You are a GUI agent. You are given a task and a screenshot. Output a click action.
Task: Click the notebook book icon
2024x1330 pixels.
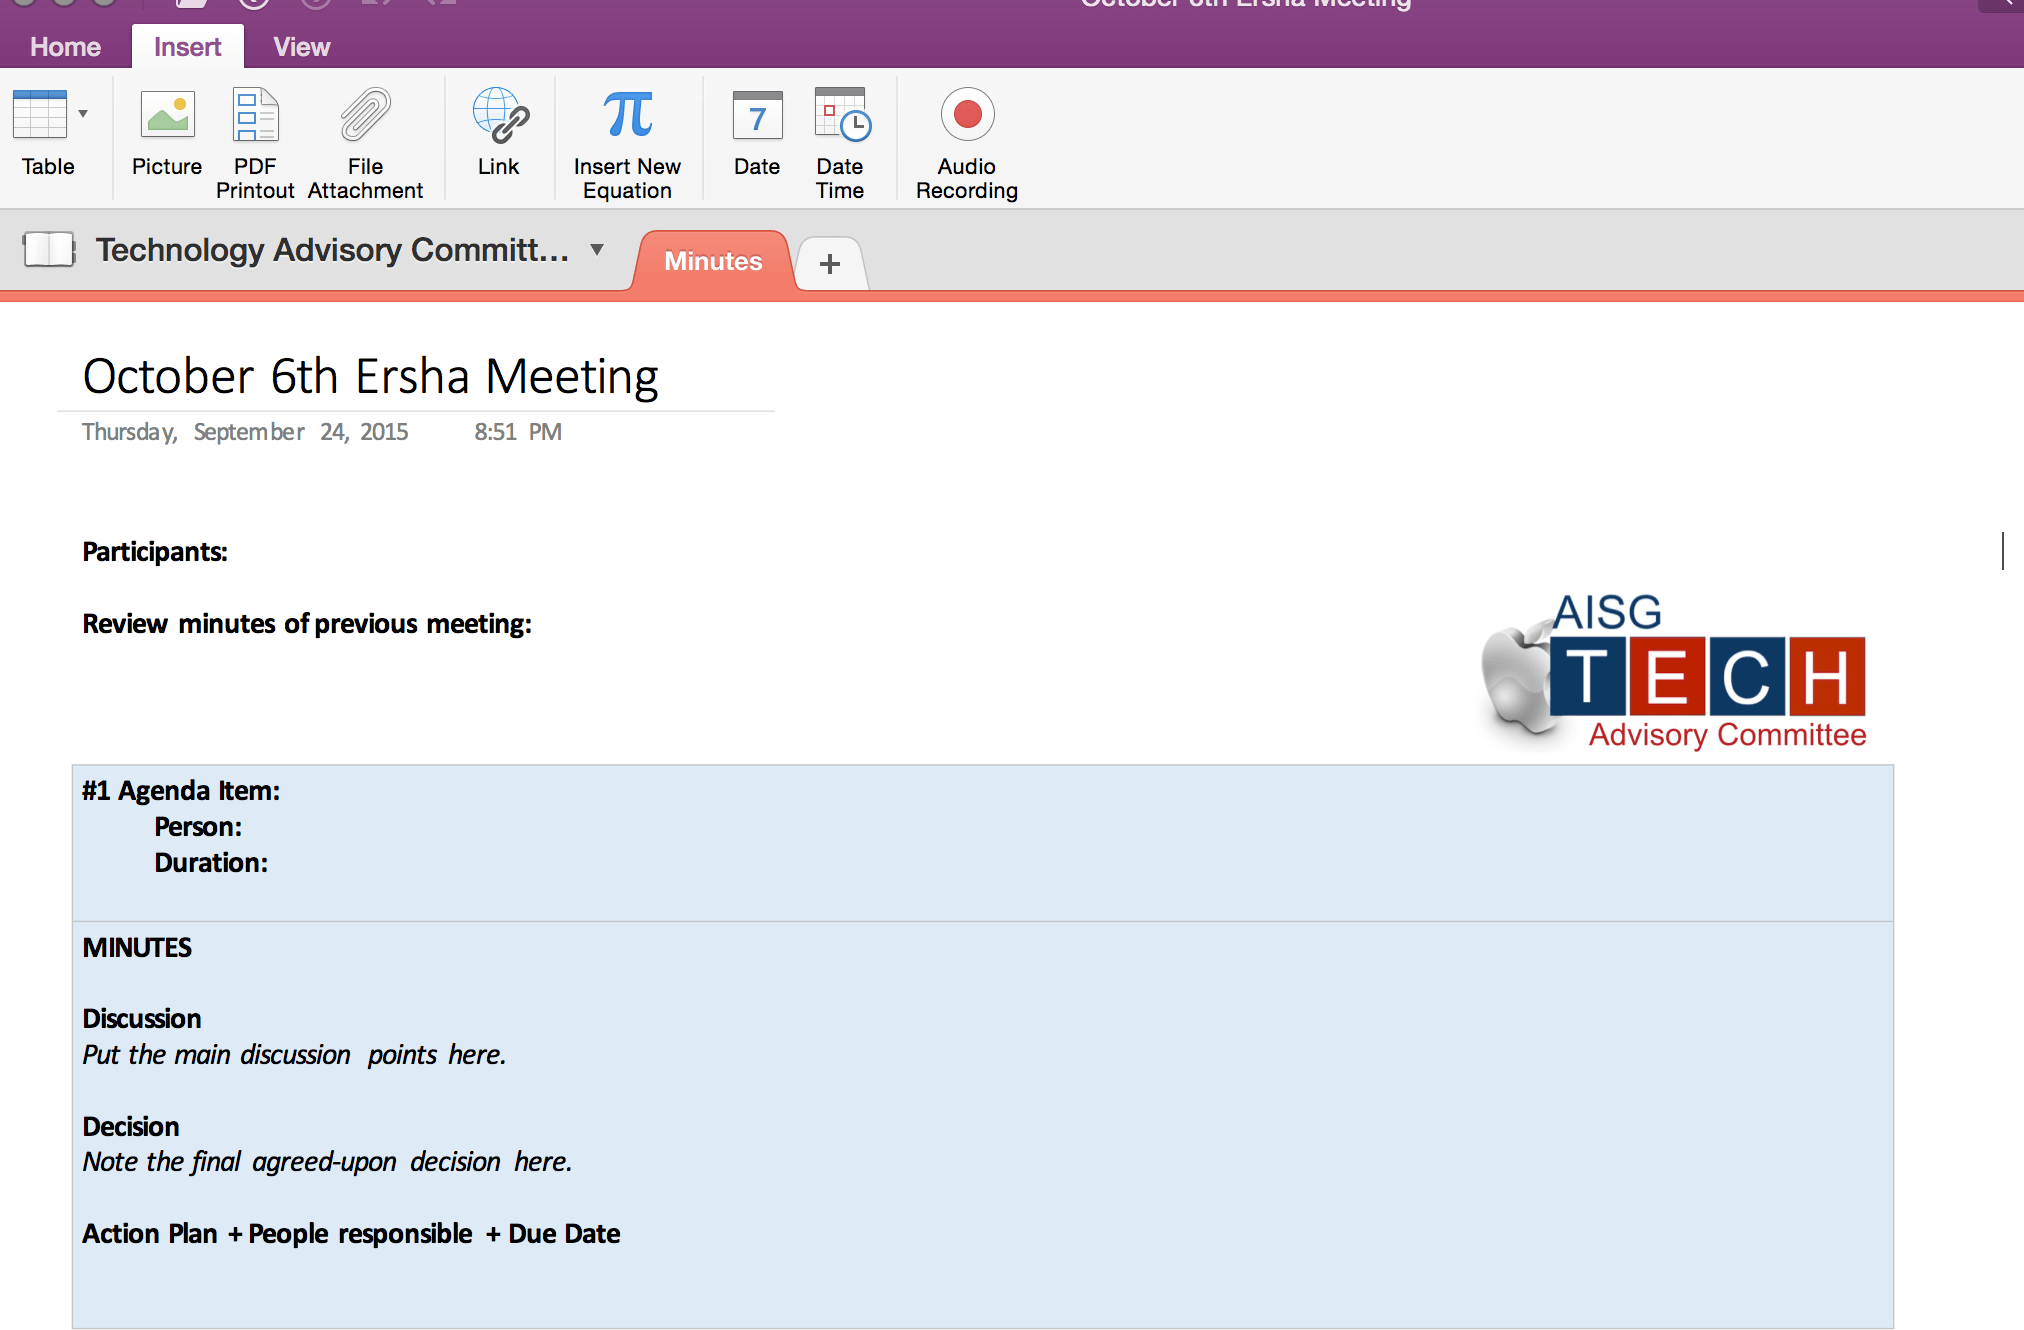tap(49, 250)
